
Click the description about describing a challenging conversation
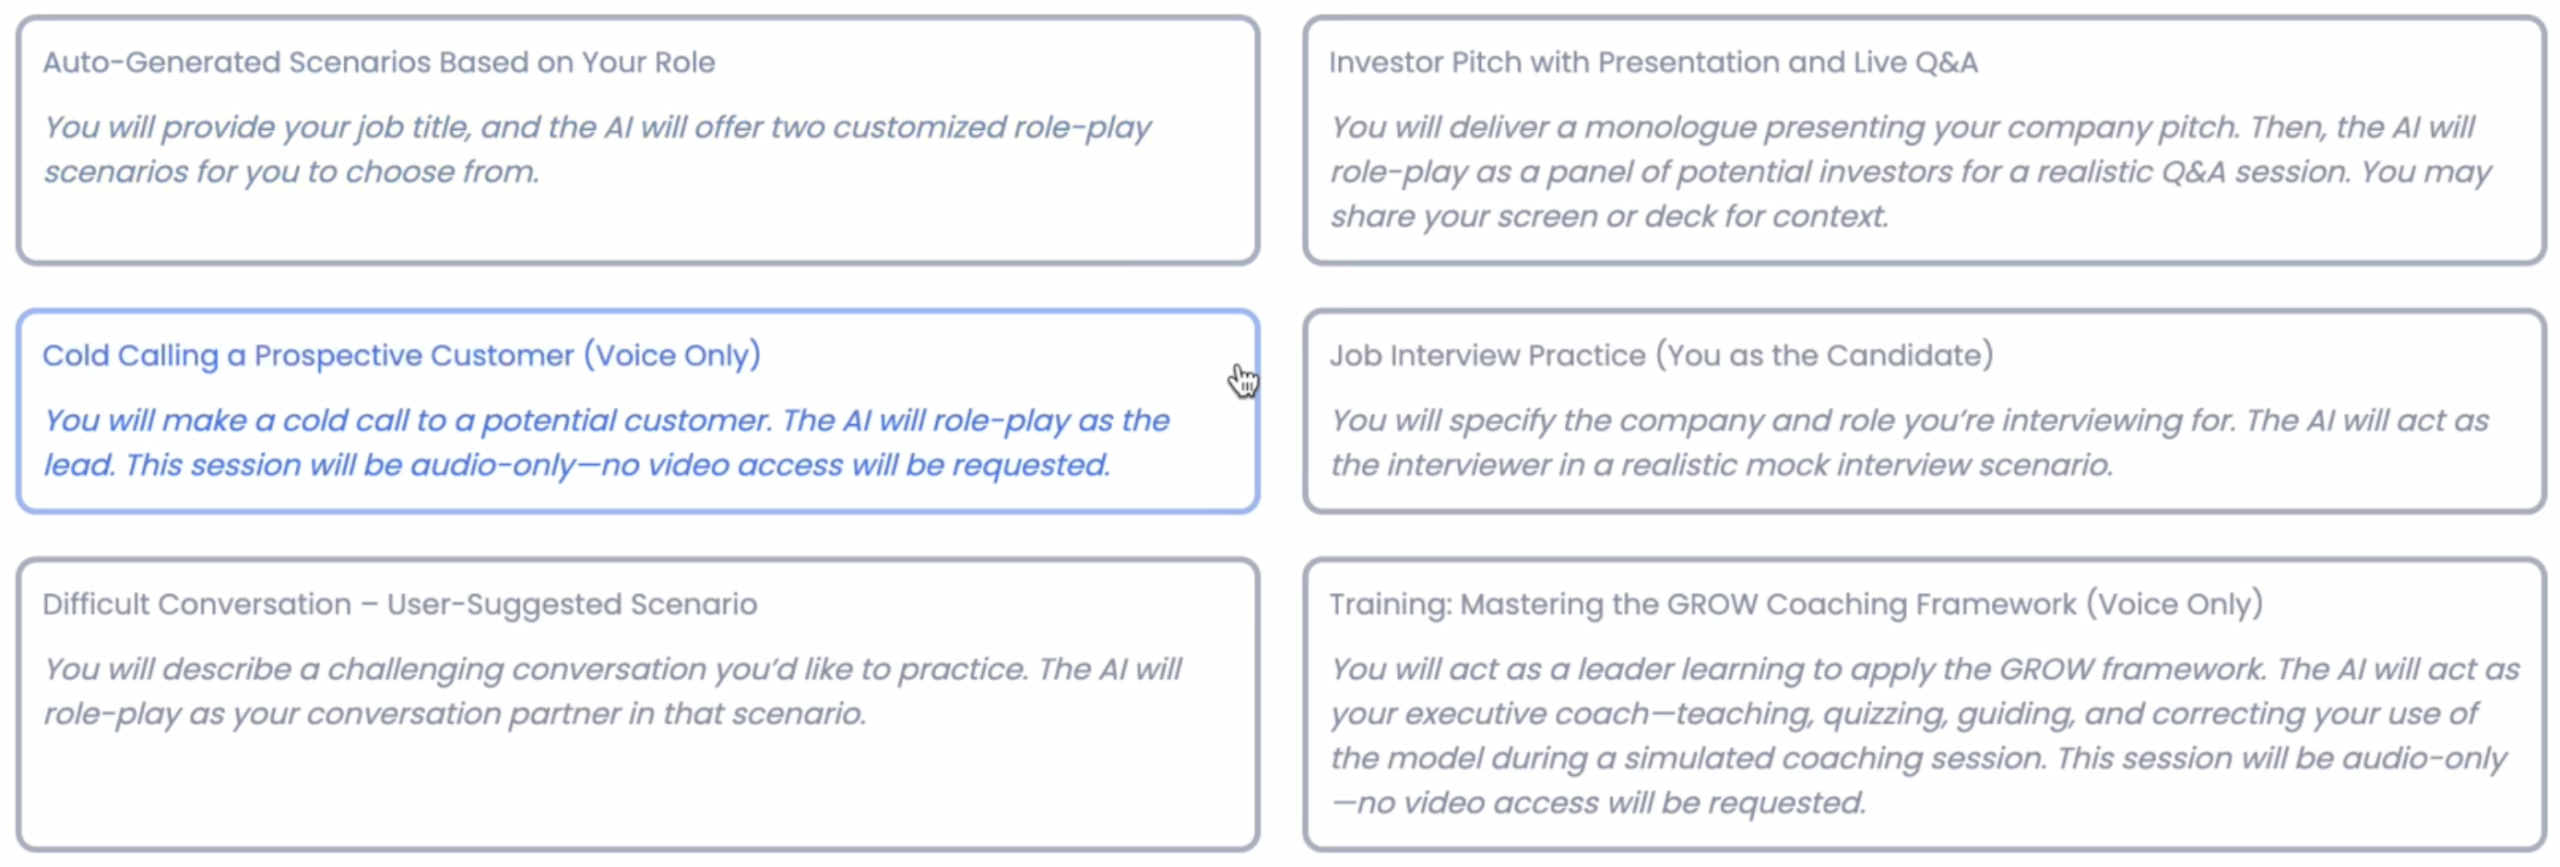pyautogui.click(x=611, y=691)
